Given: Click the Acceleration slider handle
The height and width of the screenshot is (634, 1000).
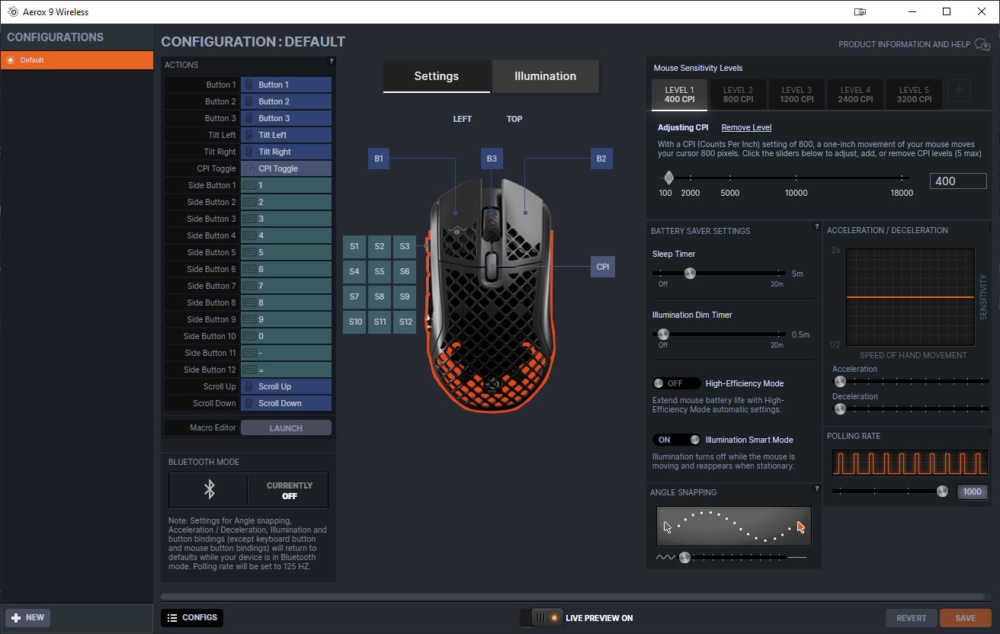Looking at the screenshot, I should (840, 381).
